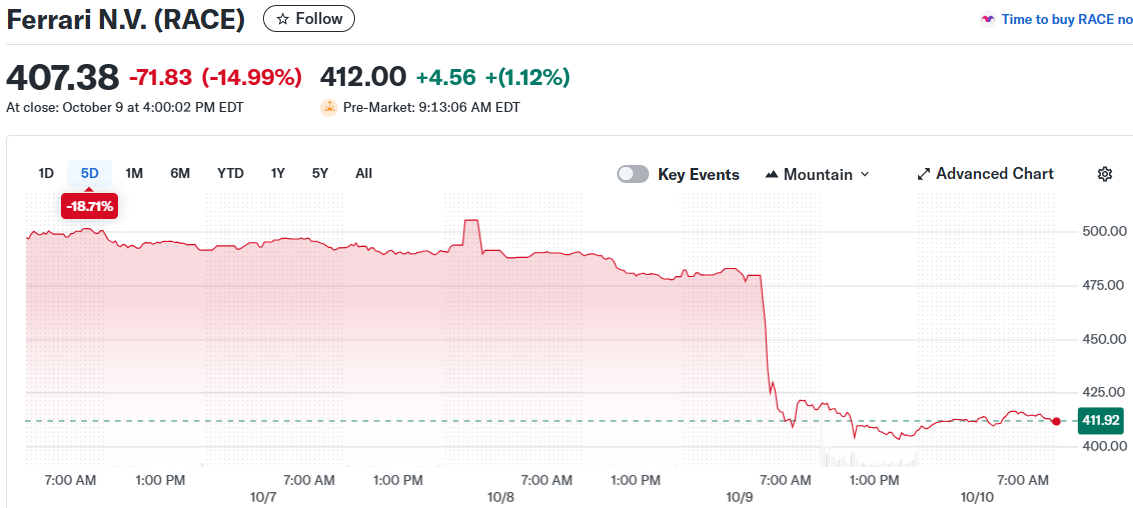This screenshot has width=1133, height=508.
Task: Open Advanced Chart view
Action: pyautogui.click(x=994, y=174)
